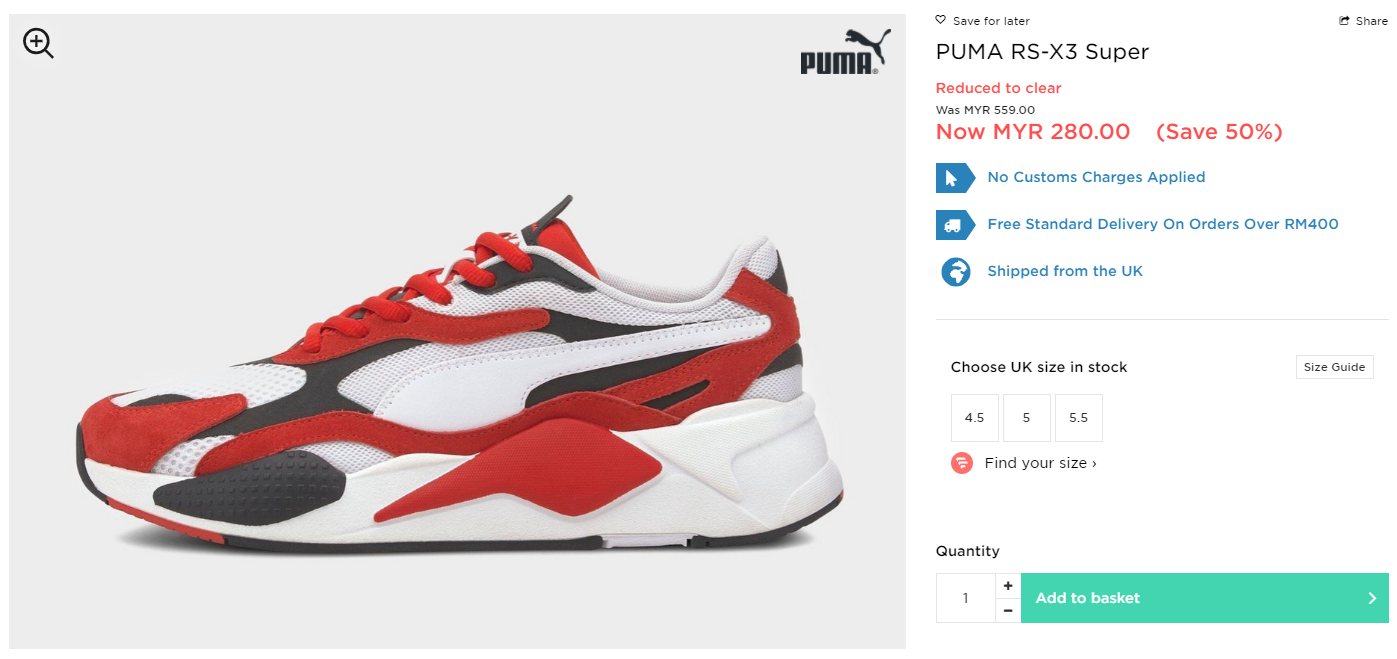Click the delivery truck icon
This screenshot has height=659, width=1397.
pos(954,225)
